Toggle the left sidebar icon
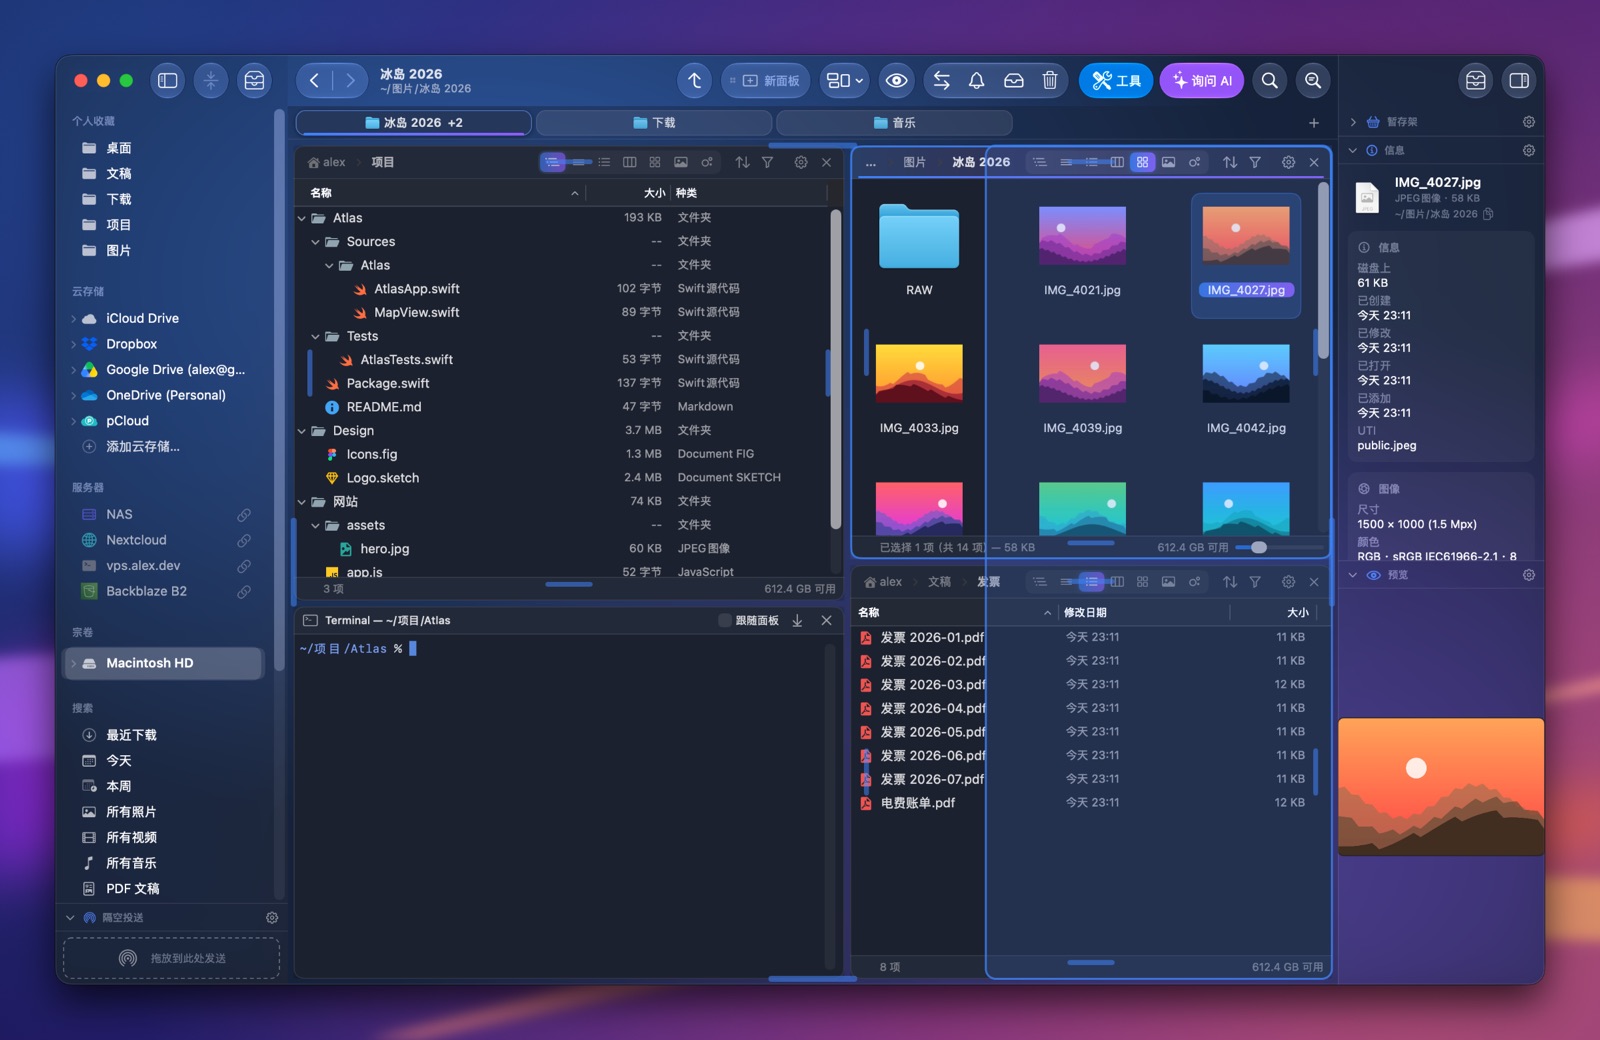This screenshot has width=1600, height=1040. point(168,81)
